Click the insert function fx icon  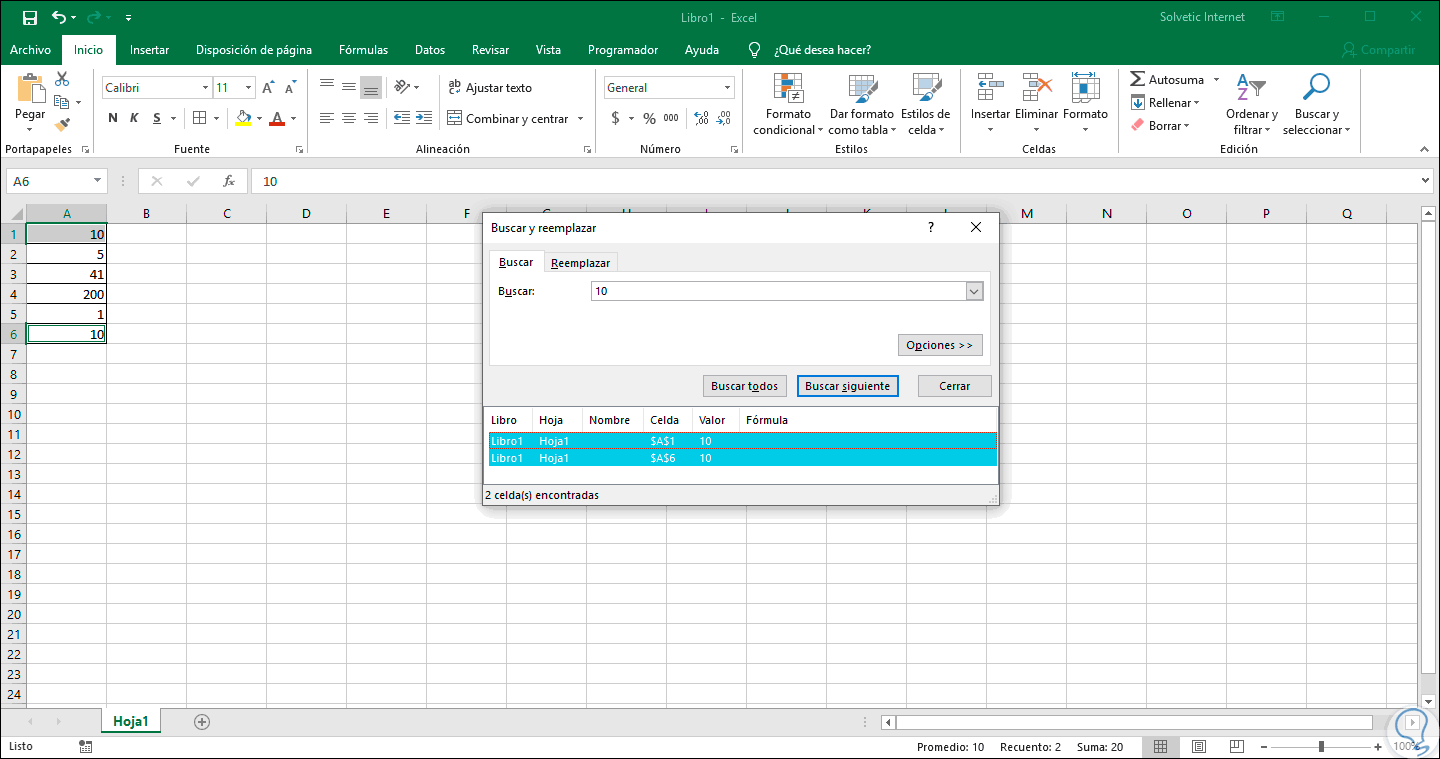point(229,181)
